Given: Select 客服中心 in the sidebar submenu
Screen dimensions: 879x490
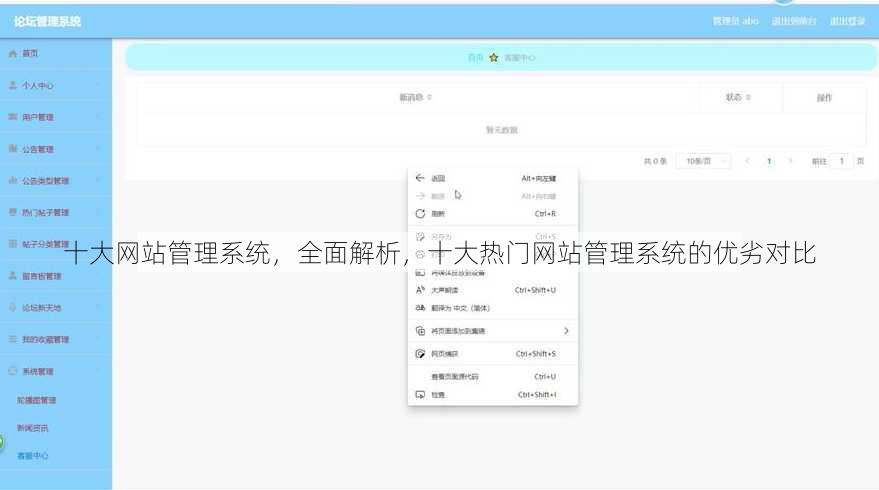Looking at the screenshot, I should 33,456.
